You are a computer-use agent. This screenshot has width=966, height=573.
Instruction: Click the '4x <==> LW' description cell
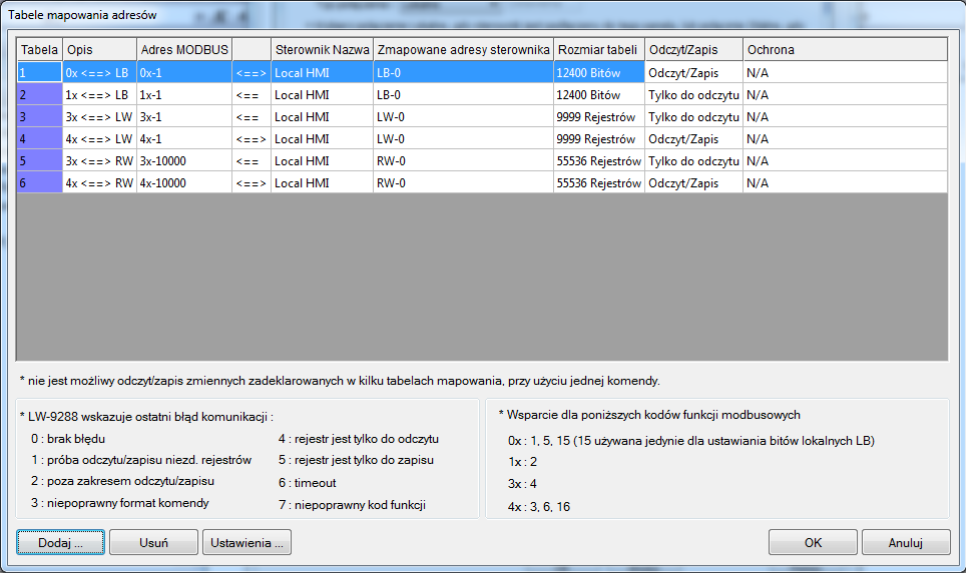(99, 139)
